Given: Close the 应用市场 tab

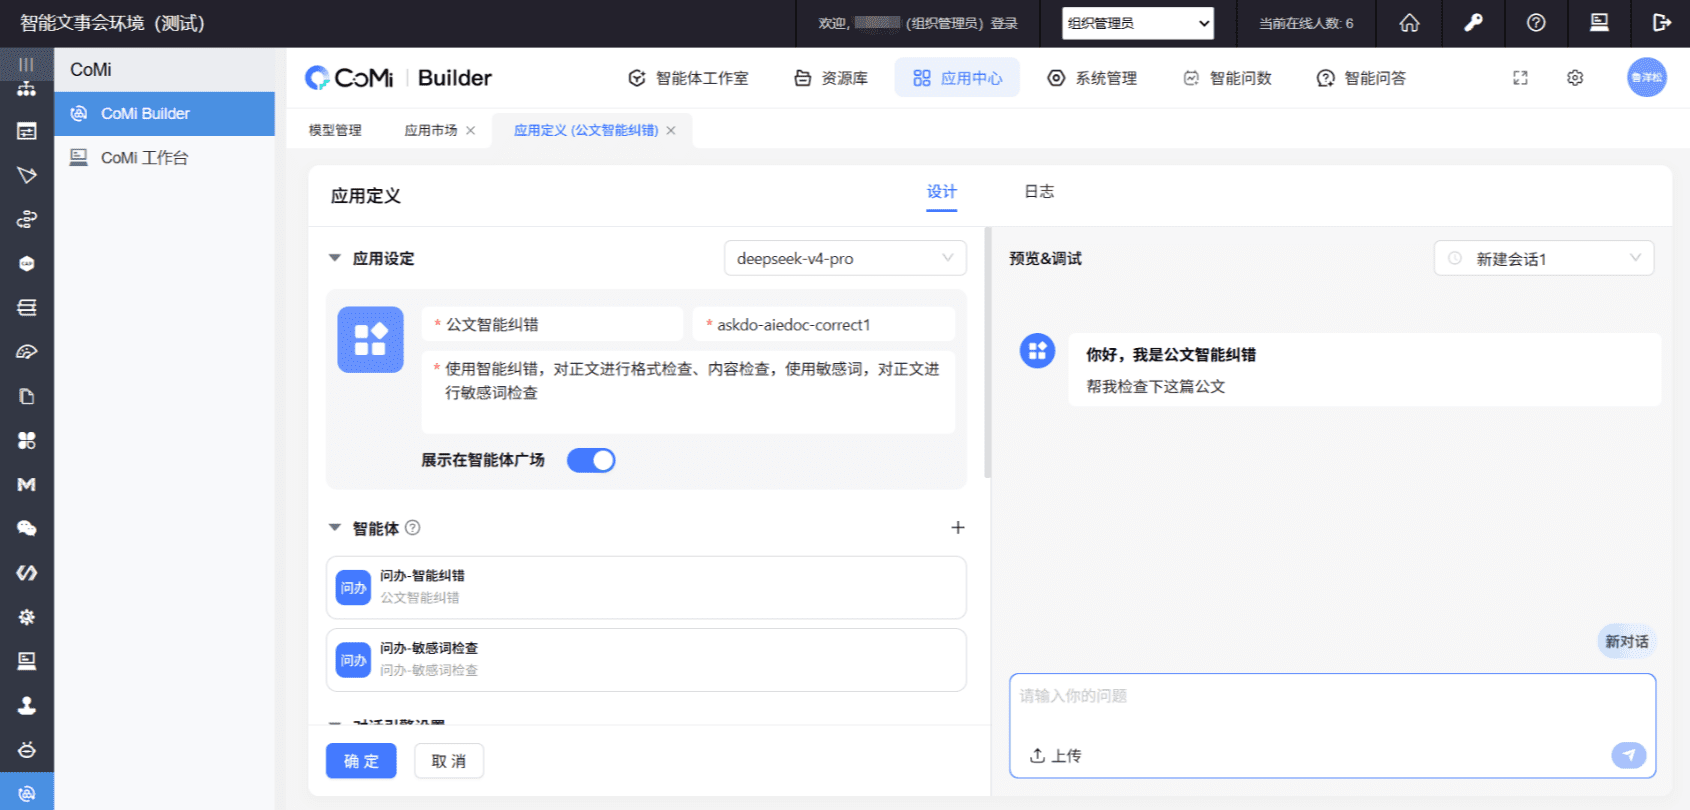Looking at the screenshot, I should (471, 131).
